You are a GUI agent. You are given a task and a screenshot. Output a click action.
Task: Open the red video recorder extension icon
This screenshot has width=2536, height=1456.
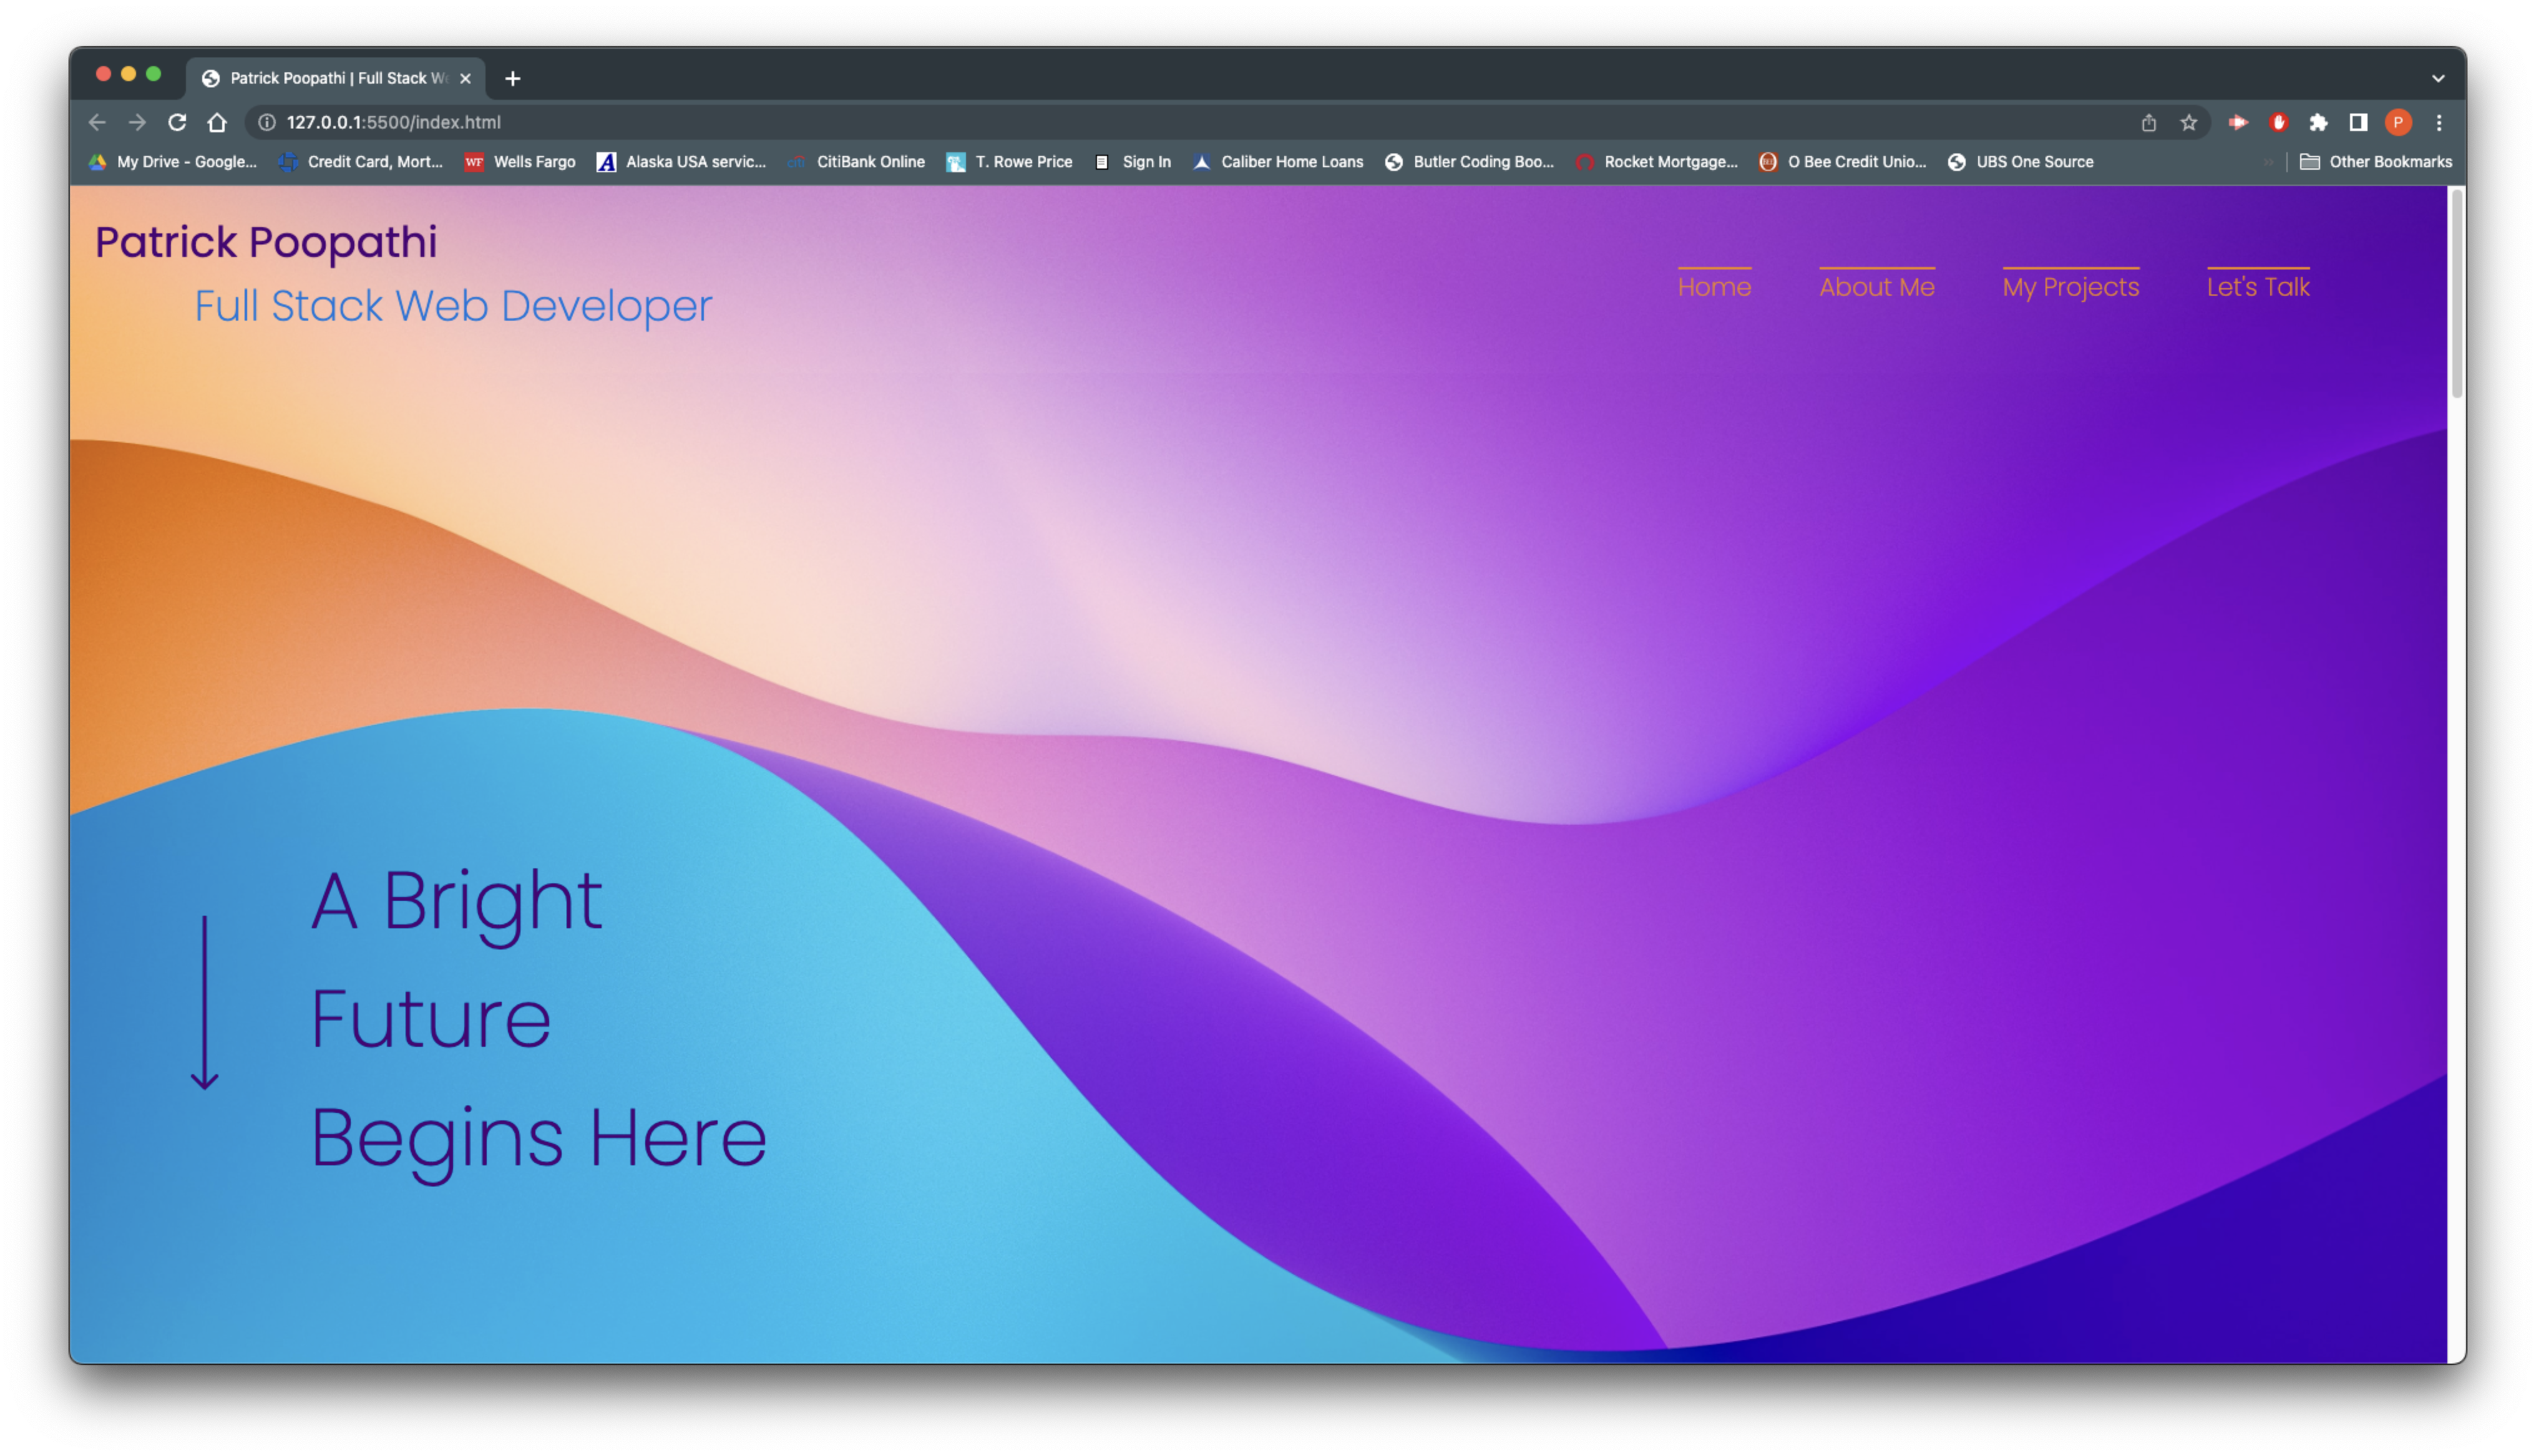click(2238, 122)
